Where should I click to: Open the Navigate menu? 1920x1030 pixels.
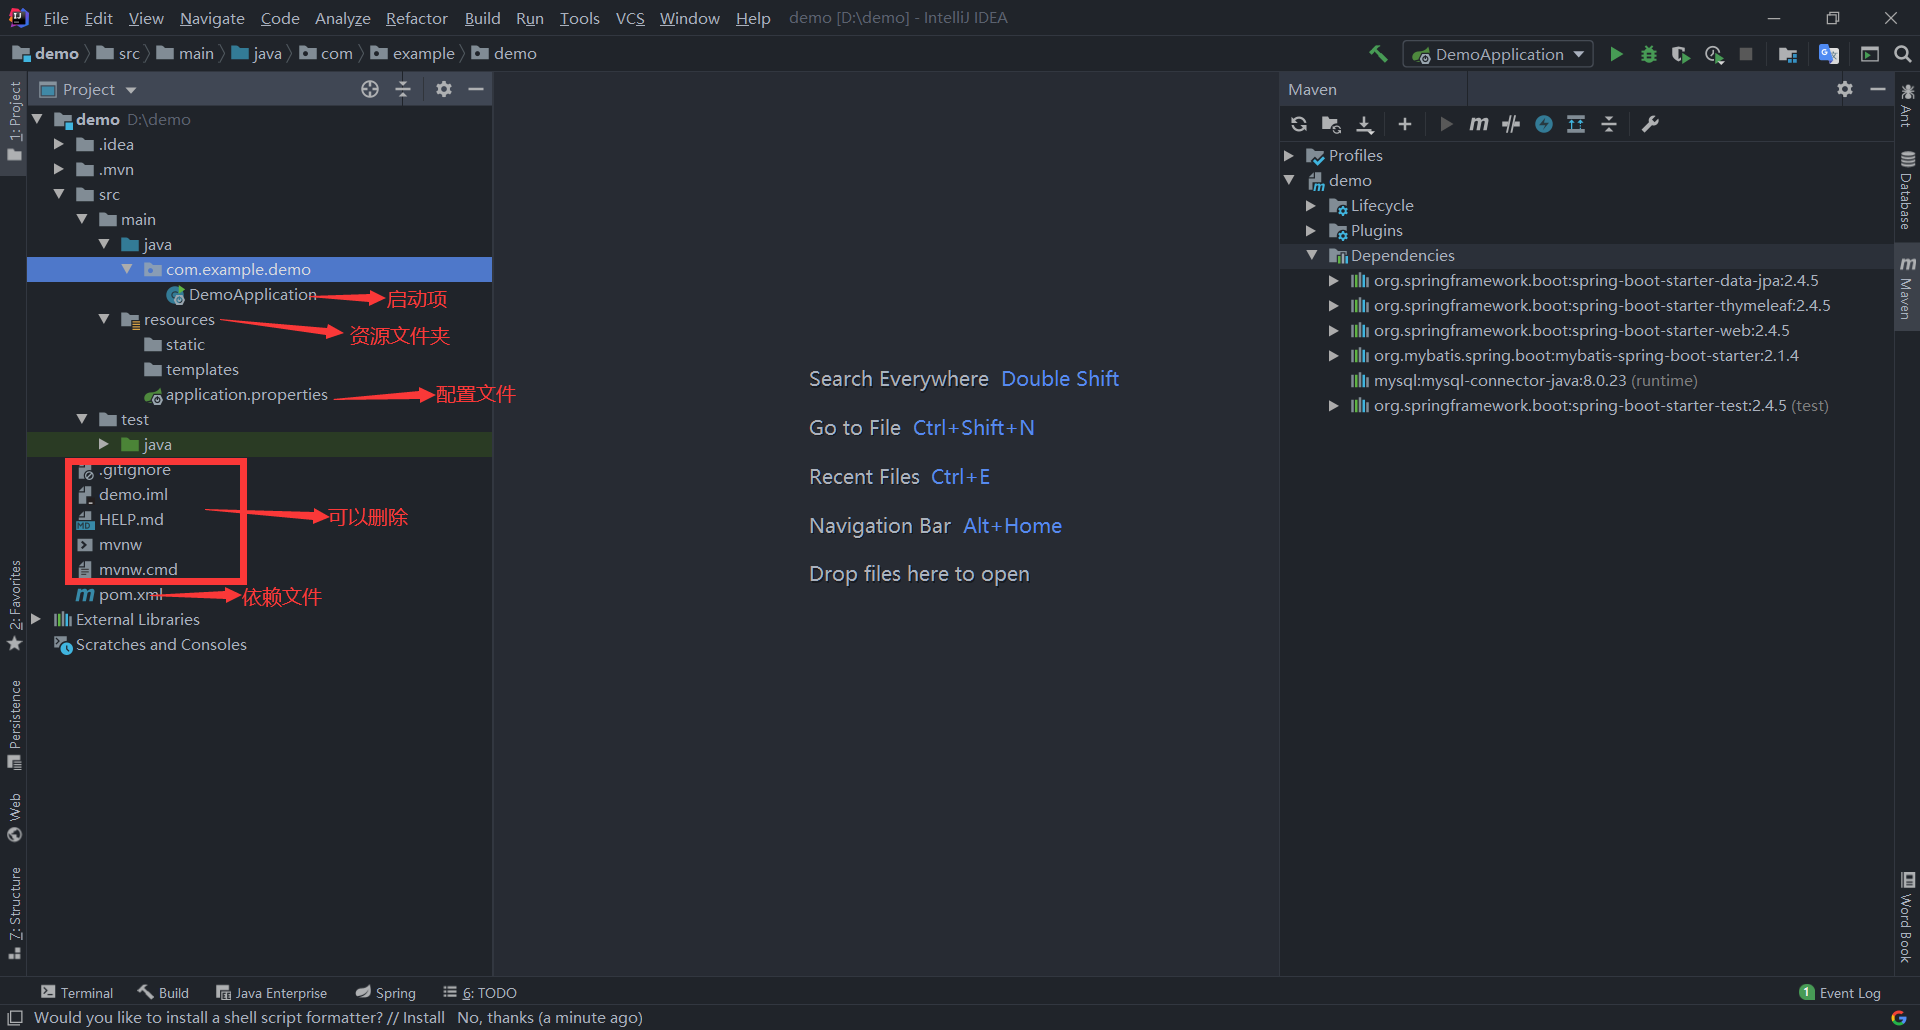(212, 18)
